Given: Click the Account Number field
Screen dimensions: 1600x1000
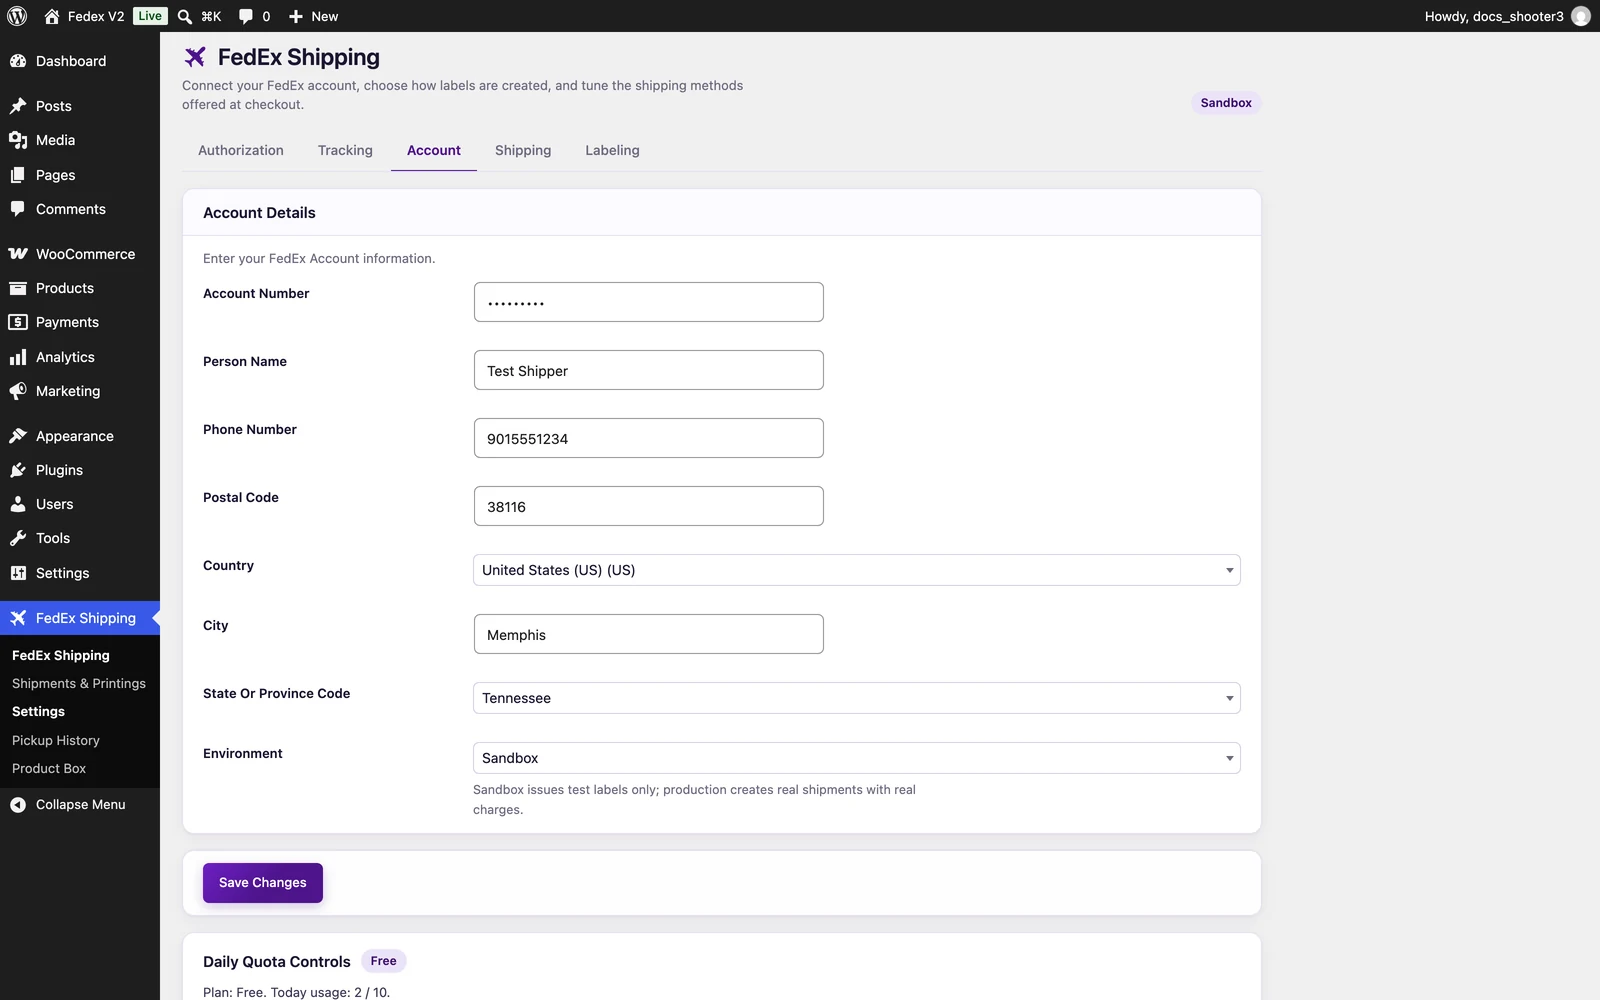Looking at the screenshot, I should (x=649, y=302).
